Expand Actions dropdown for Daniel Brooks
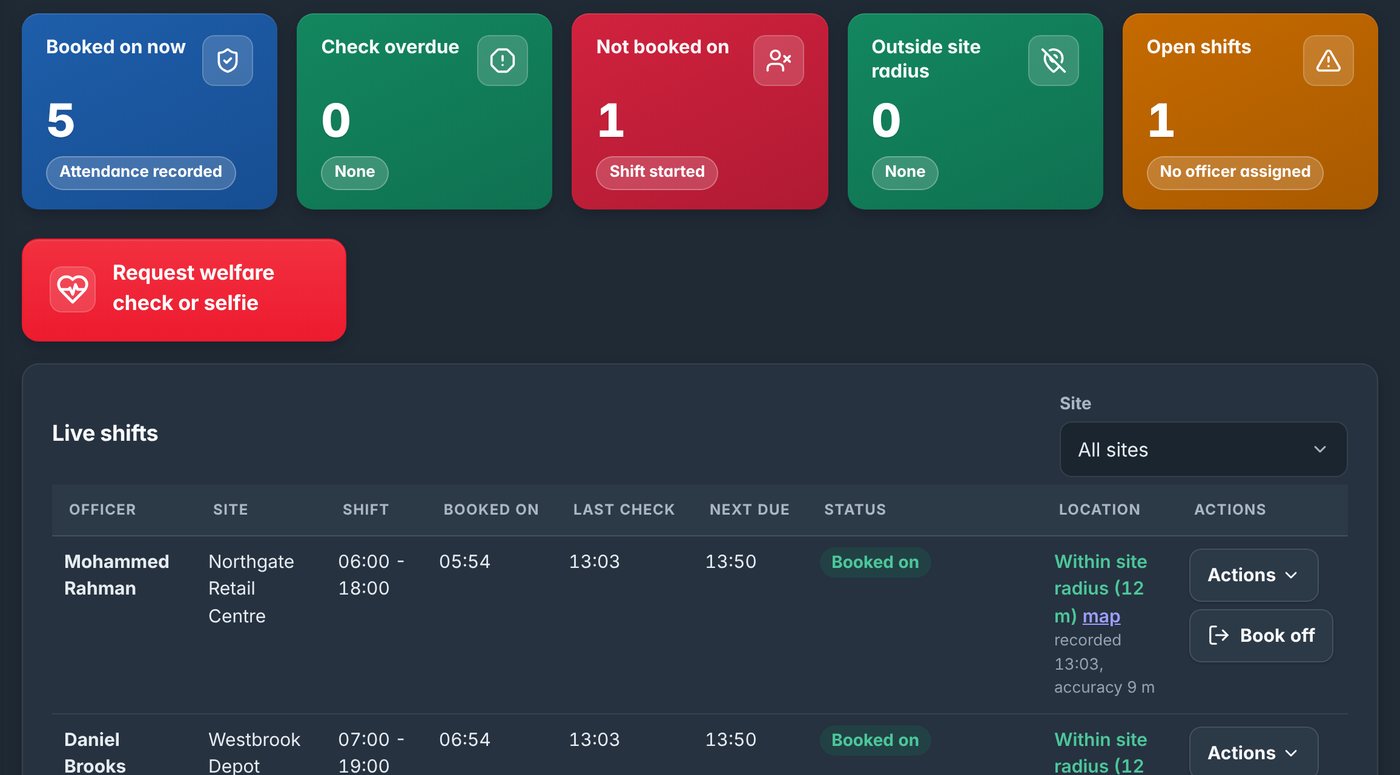 pyautogui.click(x=1254, y=751)
